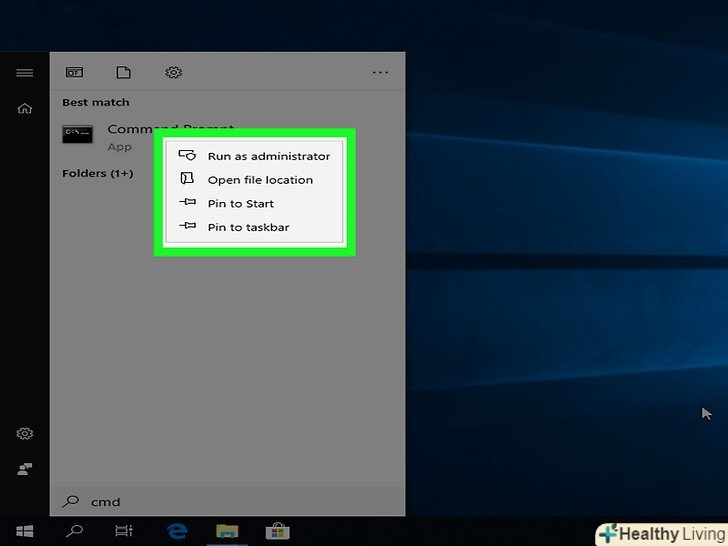Click the taskbar search magnifier icon
The height and width of the screenshot is (546, 728).
(x=74, y=531)
